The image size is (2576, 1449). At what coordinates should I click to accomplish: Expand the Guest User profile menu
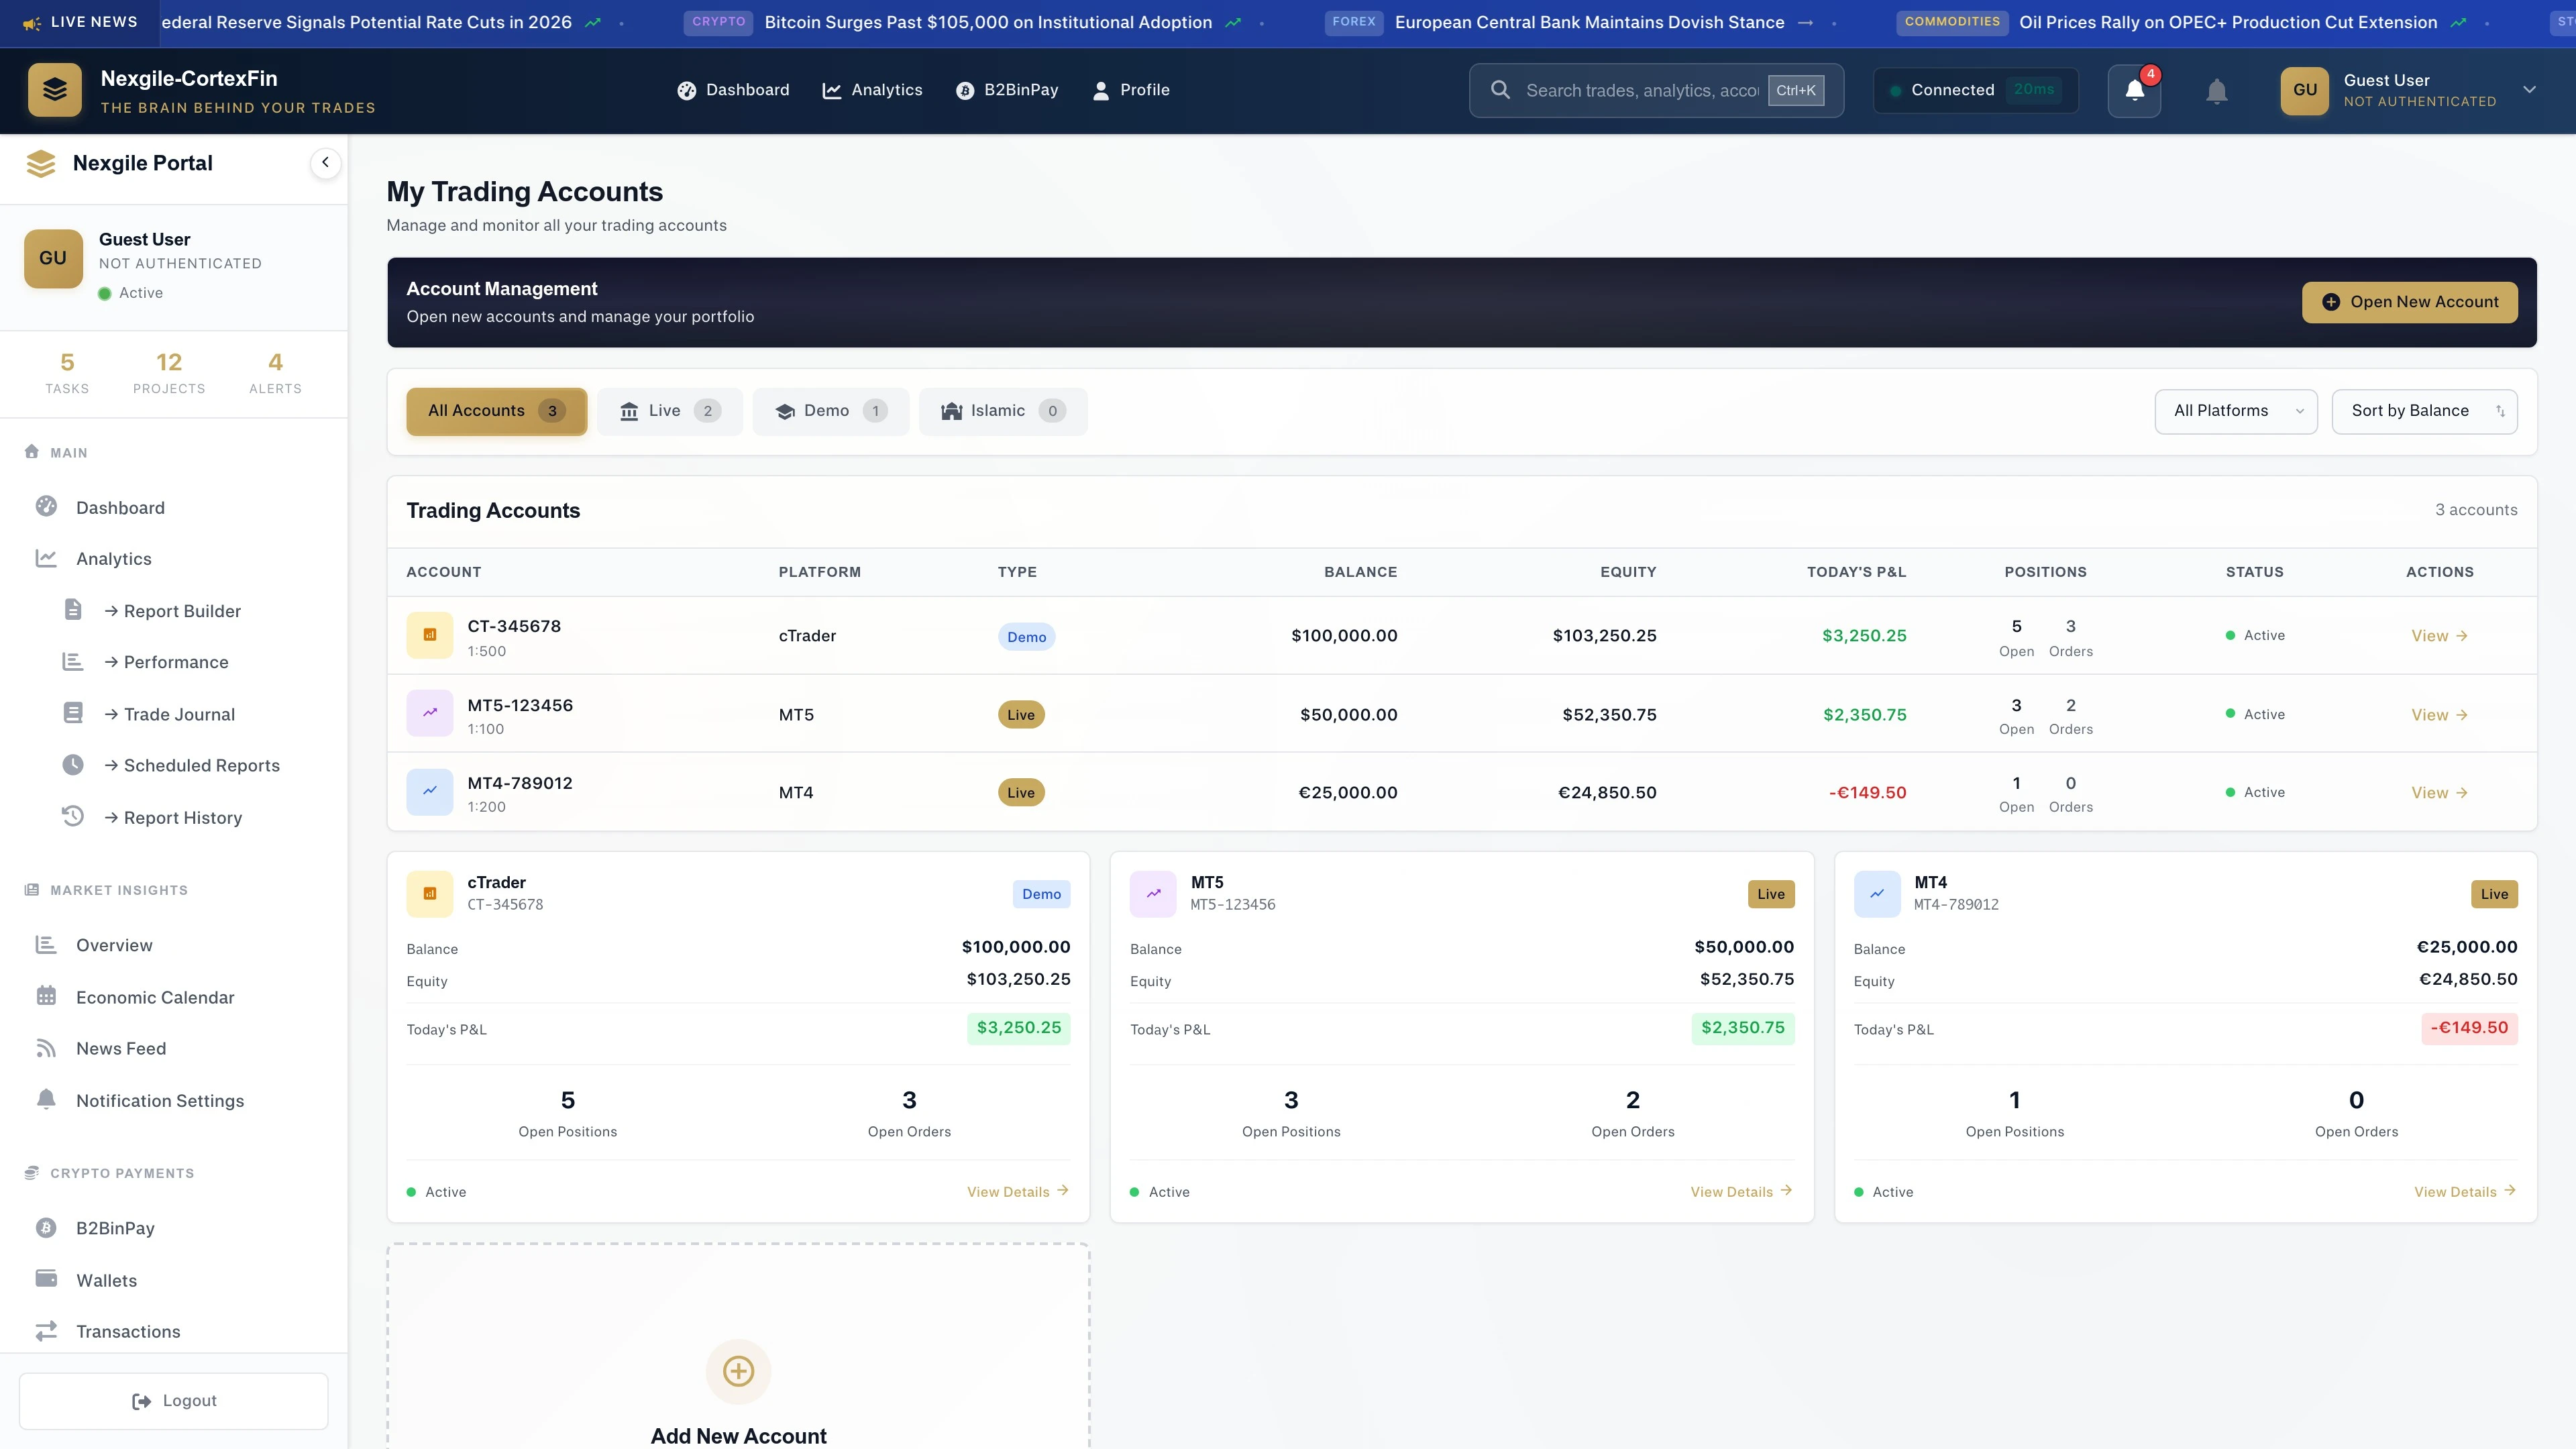pos(2529,90)
